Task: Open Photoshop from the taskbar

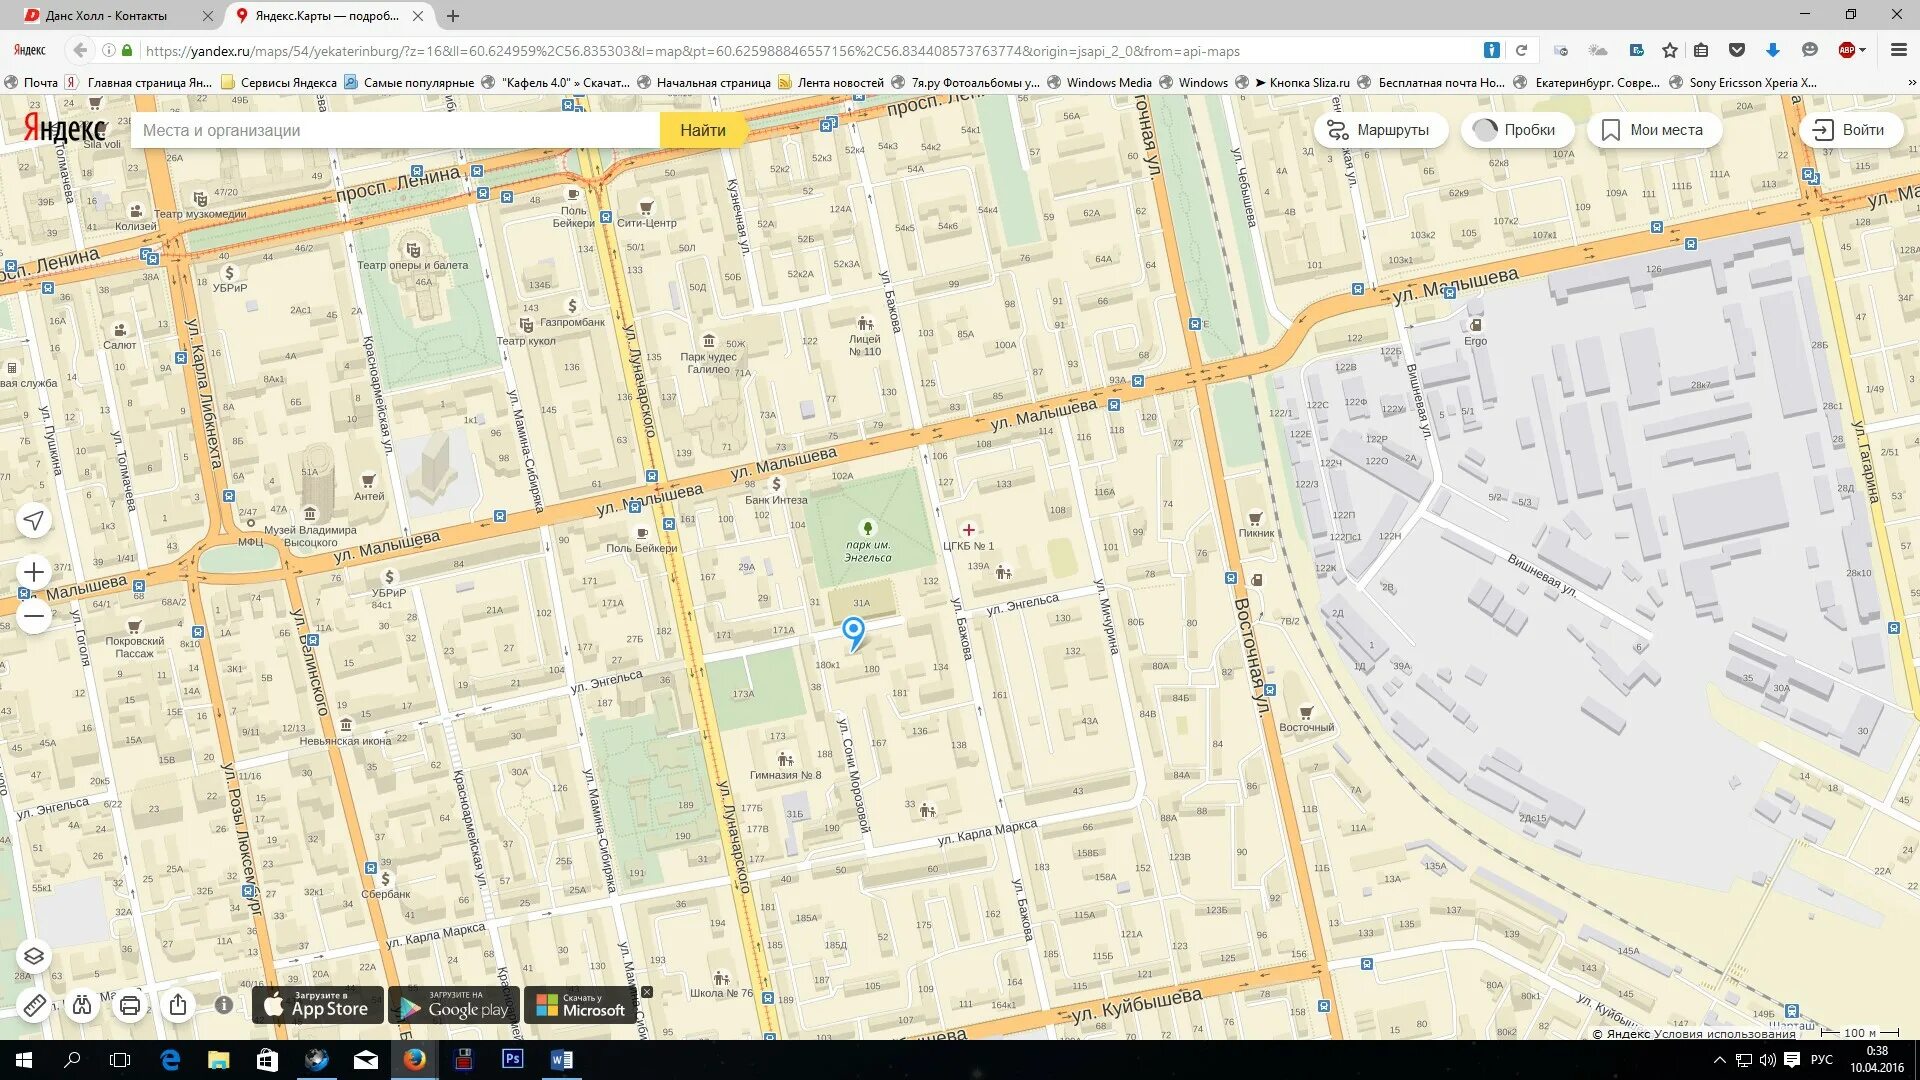Action: coord(513,1060)
